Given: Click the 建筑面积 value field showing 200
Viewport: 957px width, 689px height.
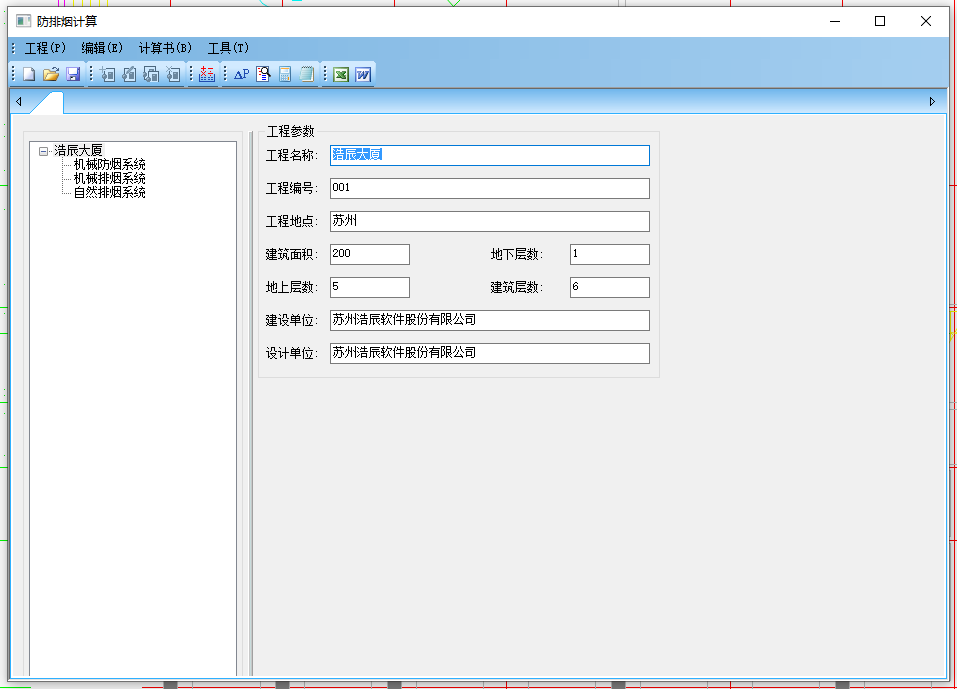Looking at the screenshot, I should [x=369, y=254].
